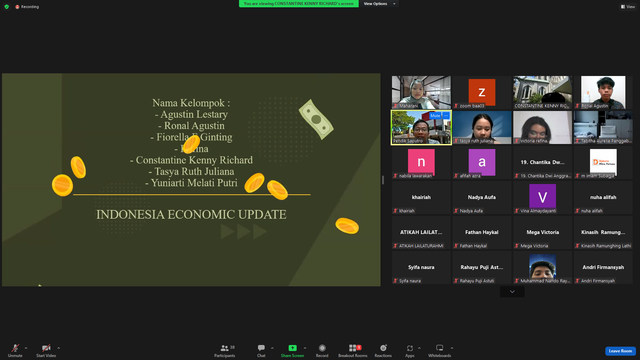Click the Leave Room button
The height and width of the screenshot is (360, 640).
point(620,351)
